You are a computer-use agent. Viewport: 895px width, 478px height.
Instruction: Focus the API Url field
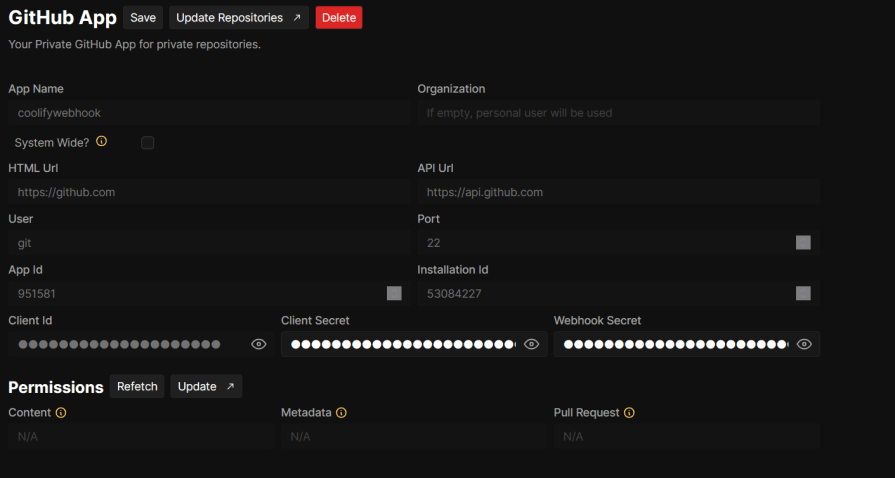coord(619,192)
